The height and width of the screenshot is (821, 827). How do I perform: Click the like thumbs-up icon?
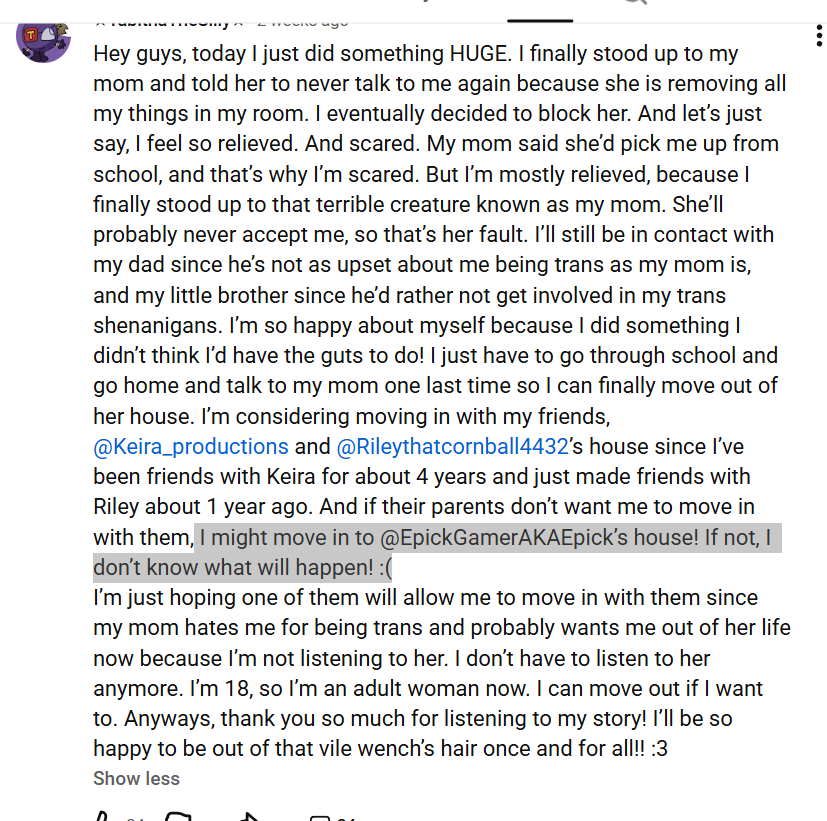[103, 816]
